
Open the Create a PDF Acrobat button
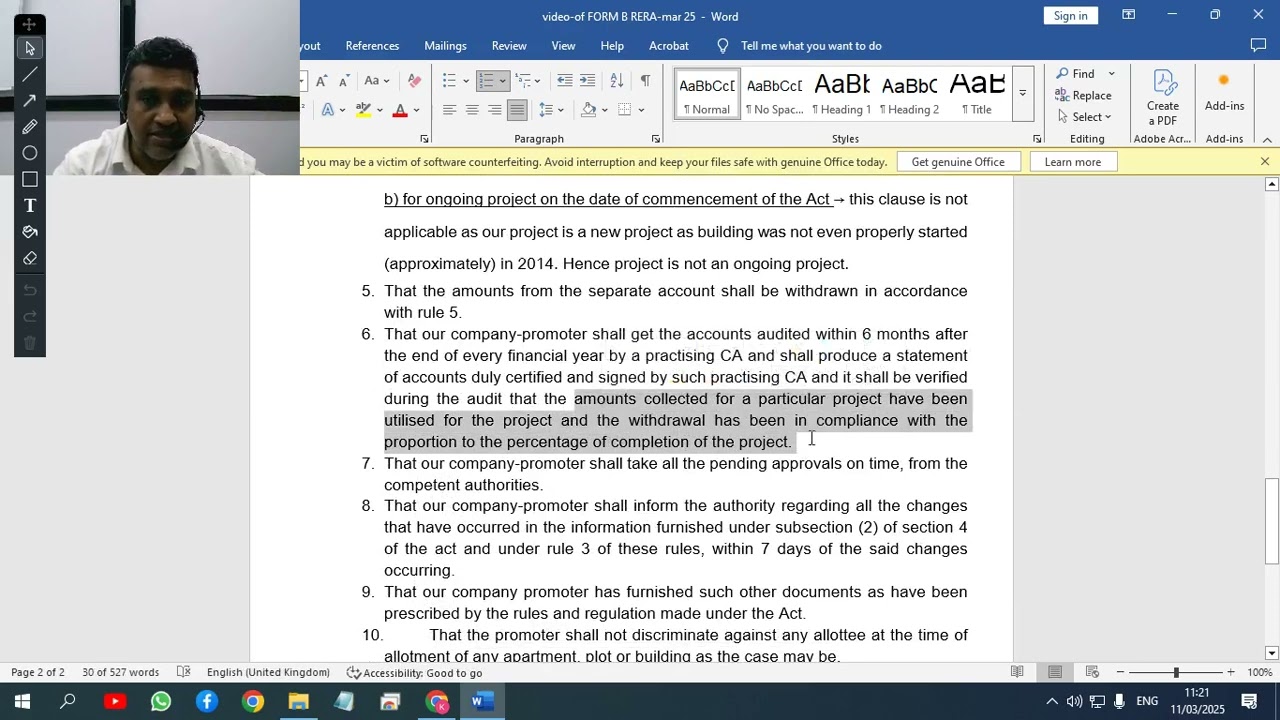click(x=1163, y=98)
